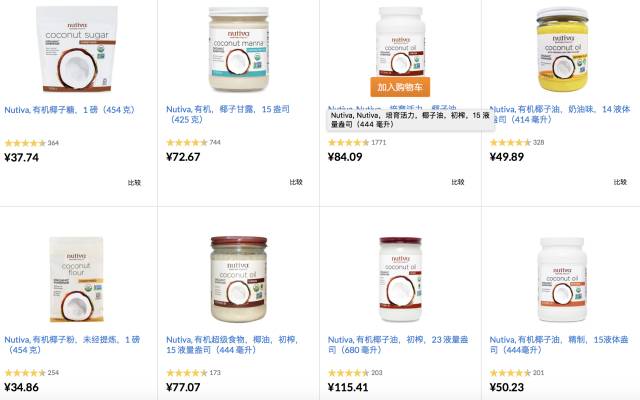This screenshot has width=640, height=400.
Task: Toggle 比较 compare for the coconut manna
Action: [296, 182]
